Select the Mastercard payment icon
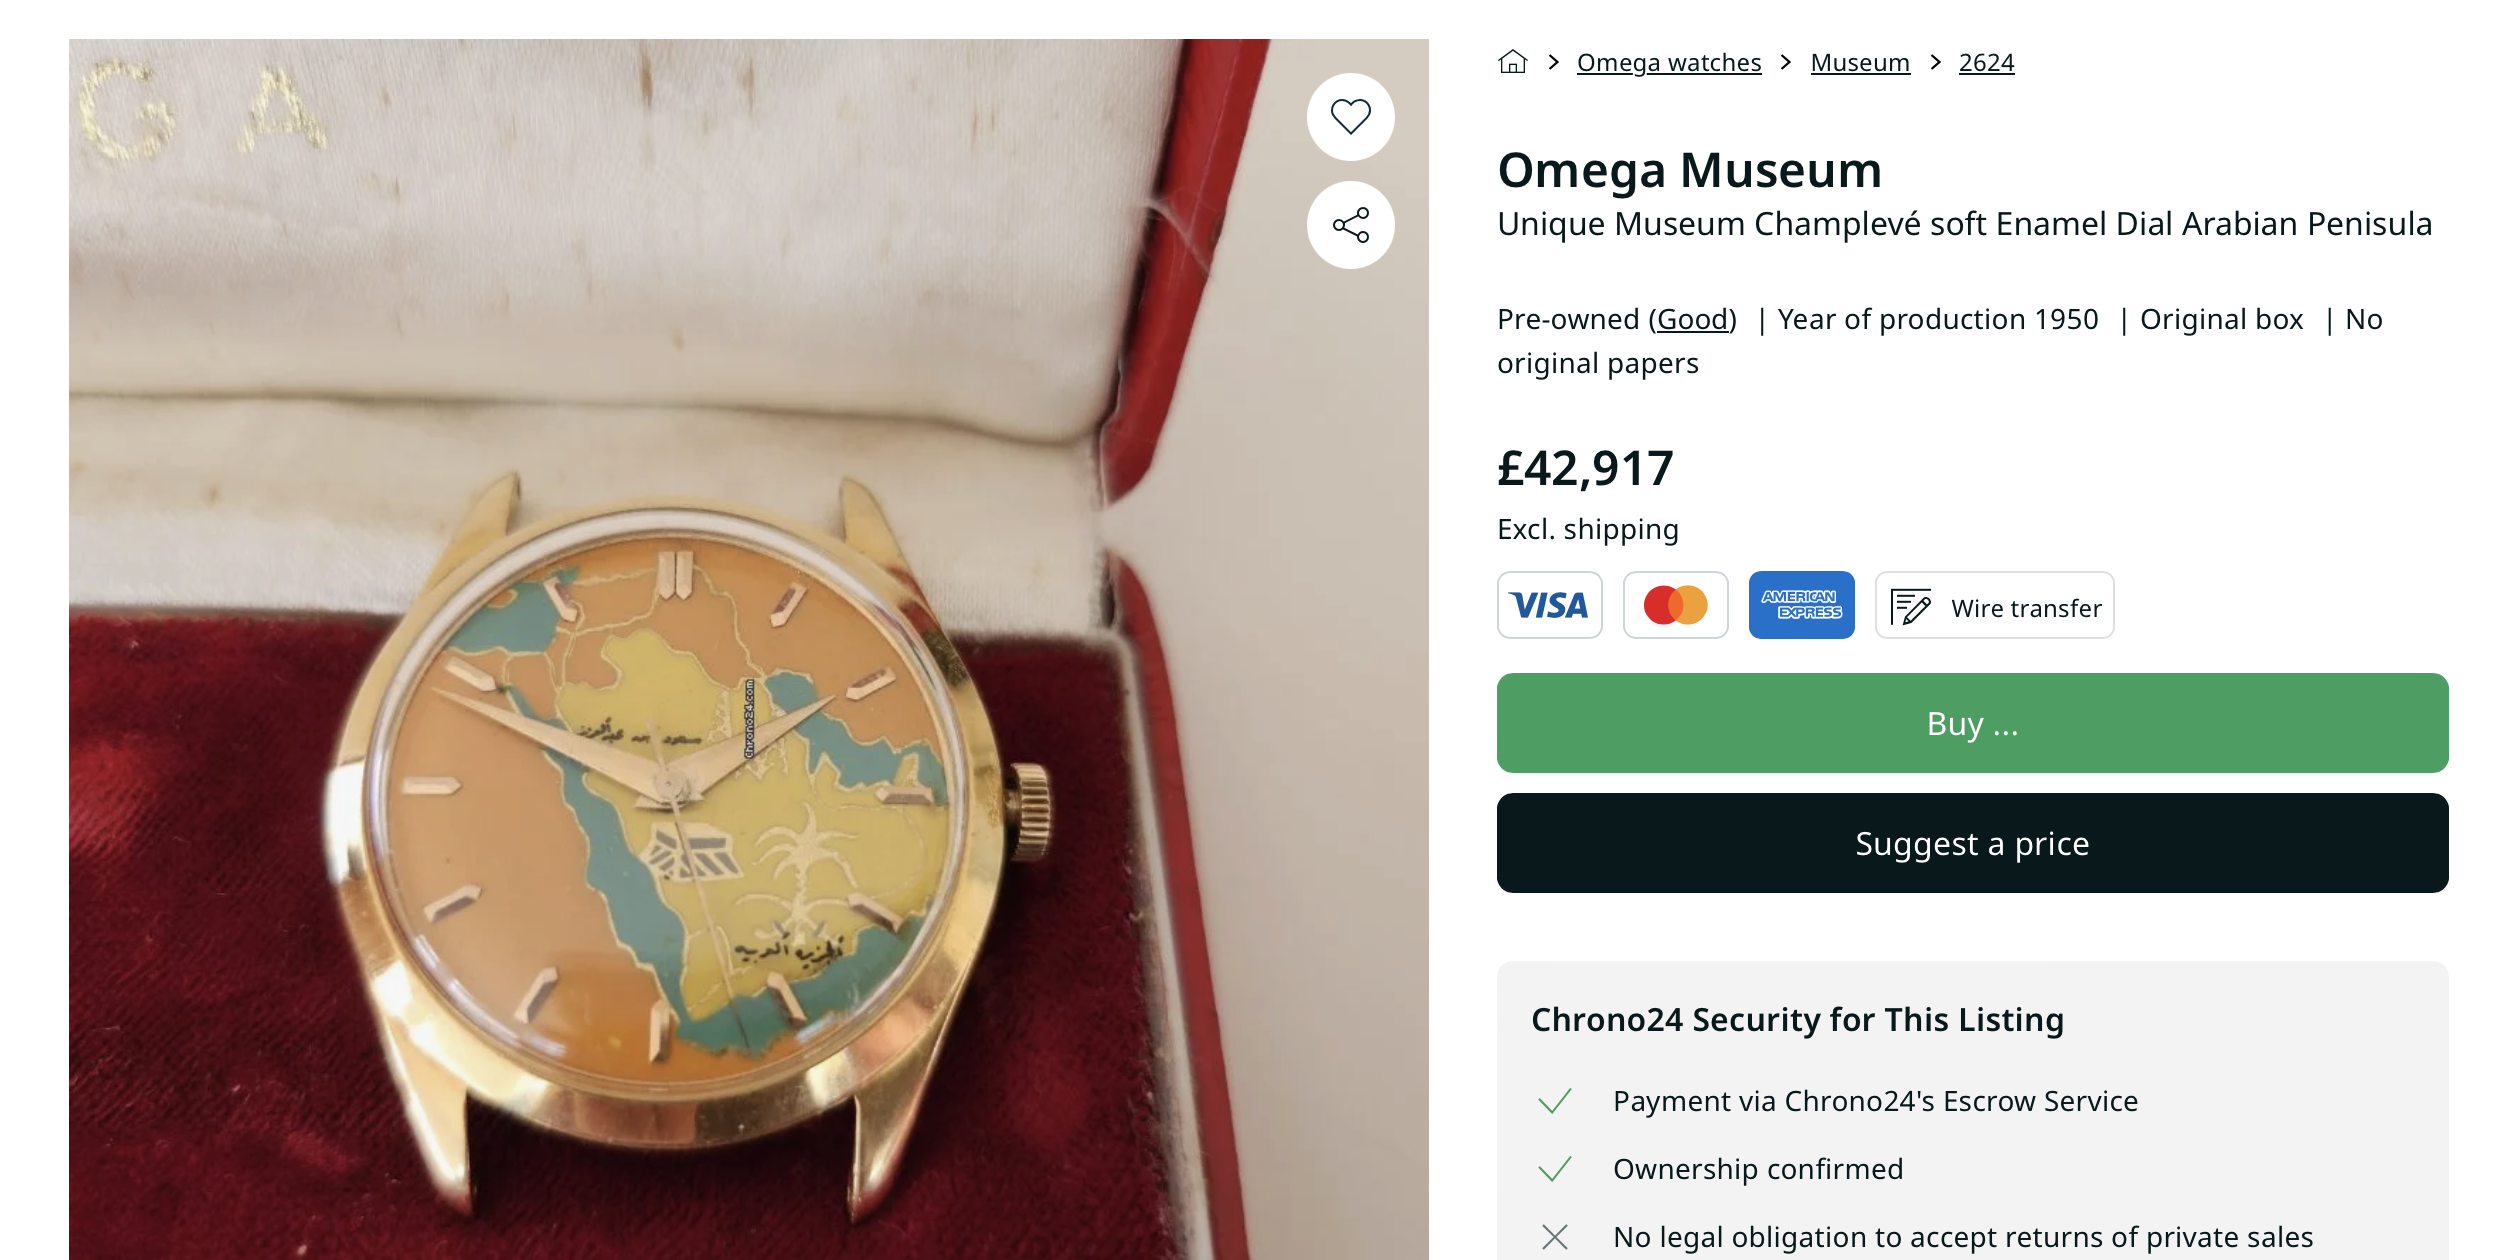 click(x=1675, y=605)
